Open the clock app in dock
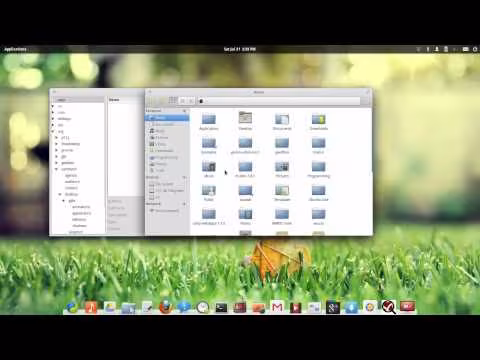Viewport: 480px width, 360px height. [x=203, y=307]
